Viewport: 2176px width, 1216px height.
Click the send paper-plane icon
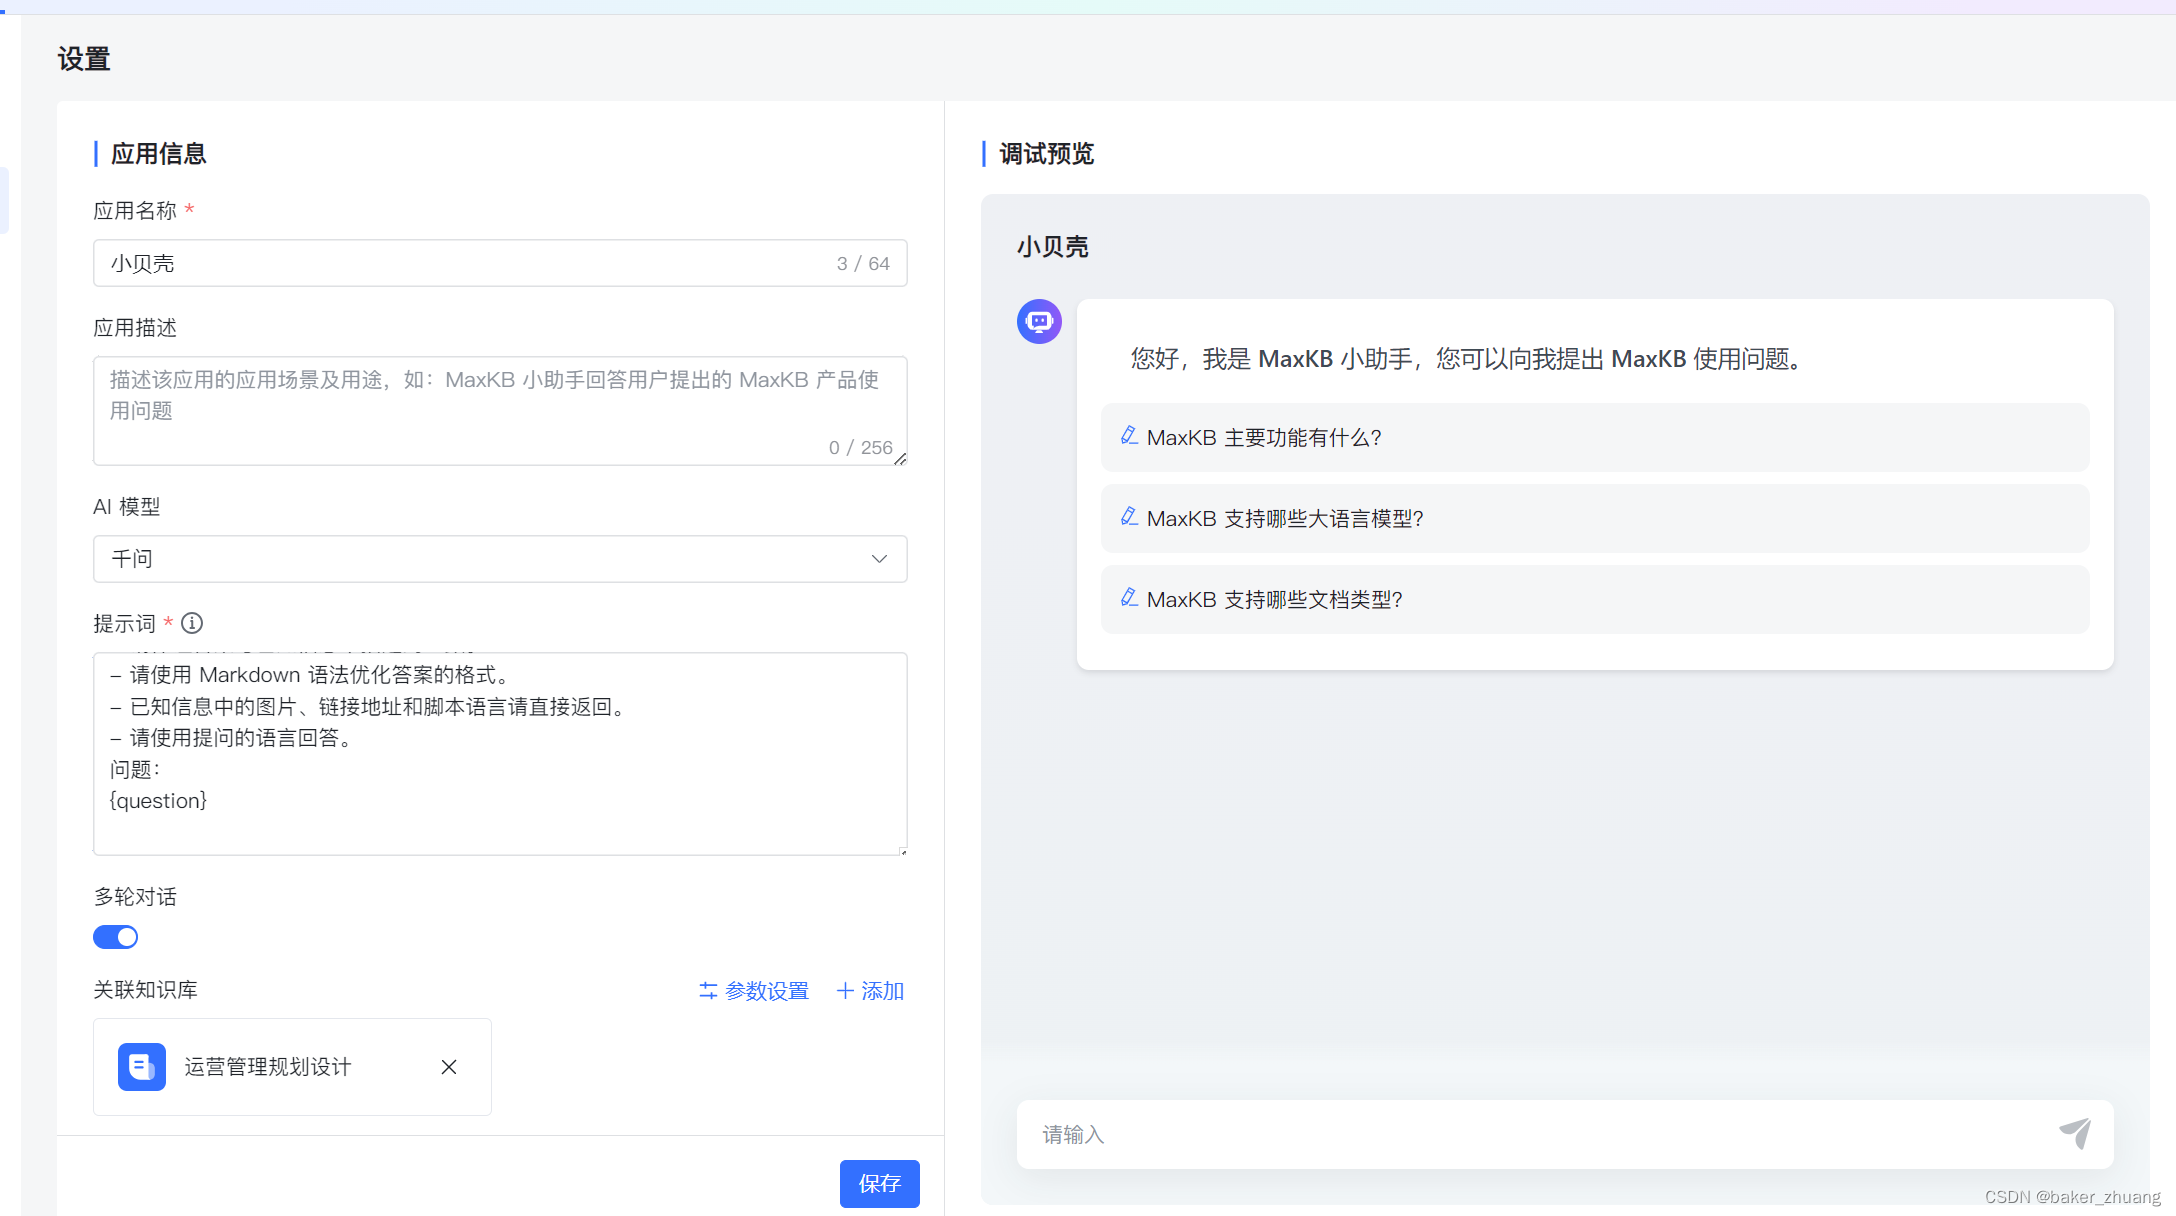[2075, 1133]
